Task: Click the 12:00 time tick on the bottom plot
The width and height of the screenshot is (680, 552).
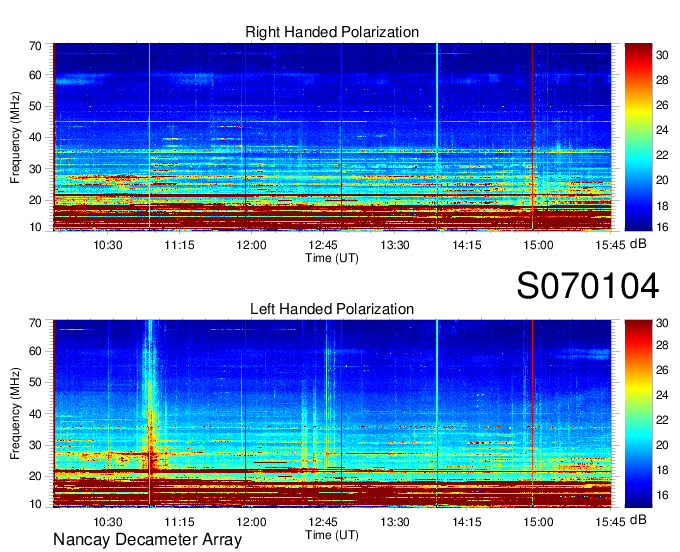Action: pos(251,522)
